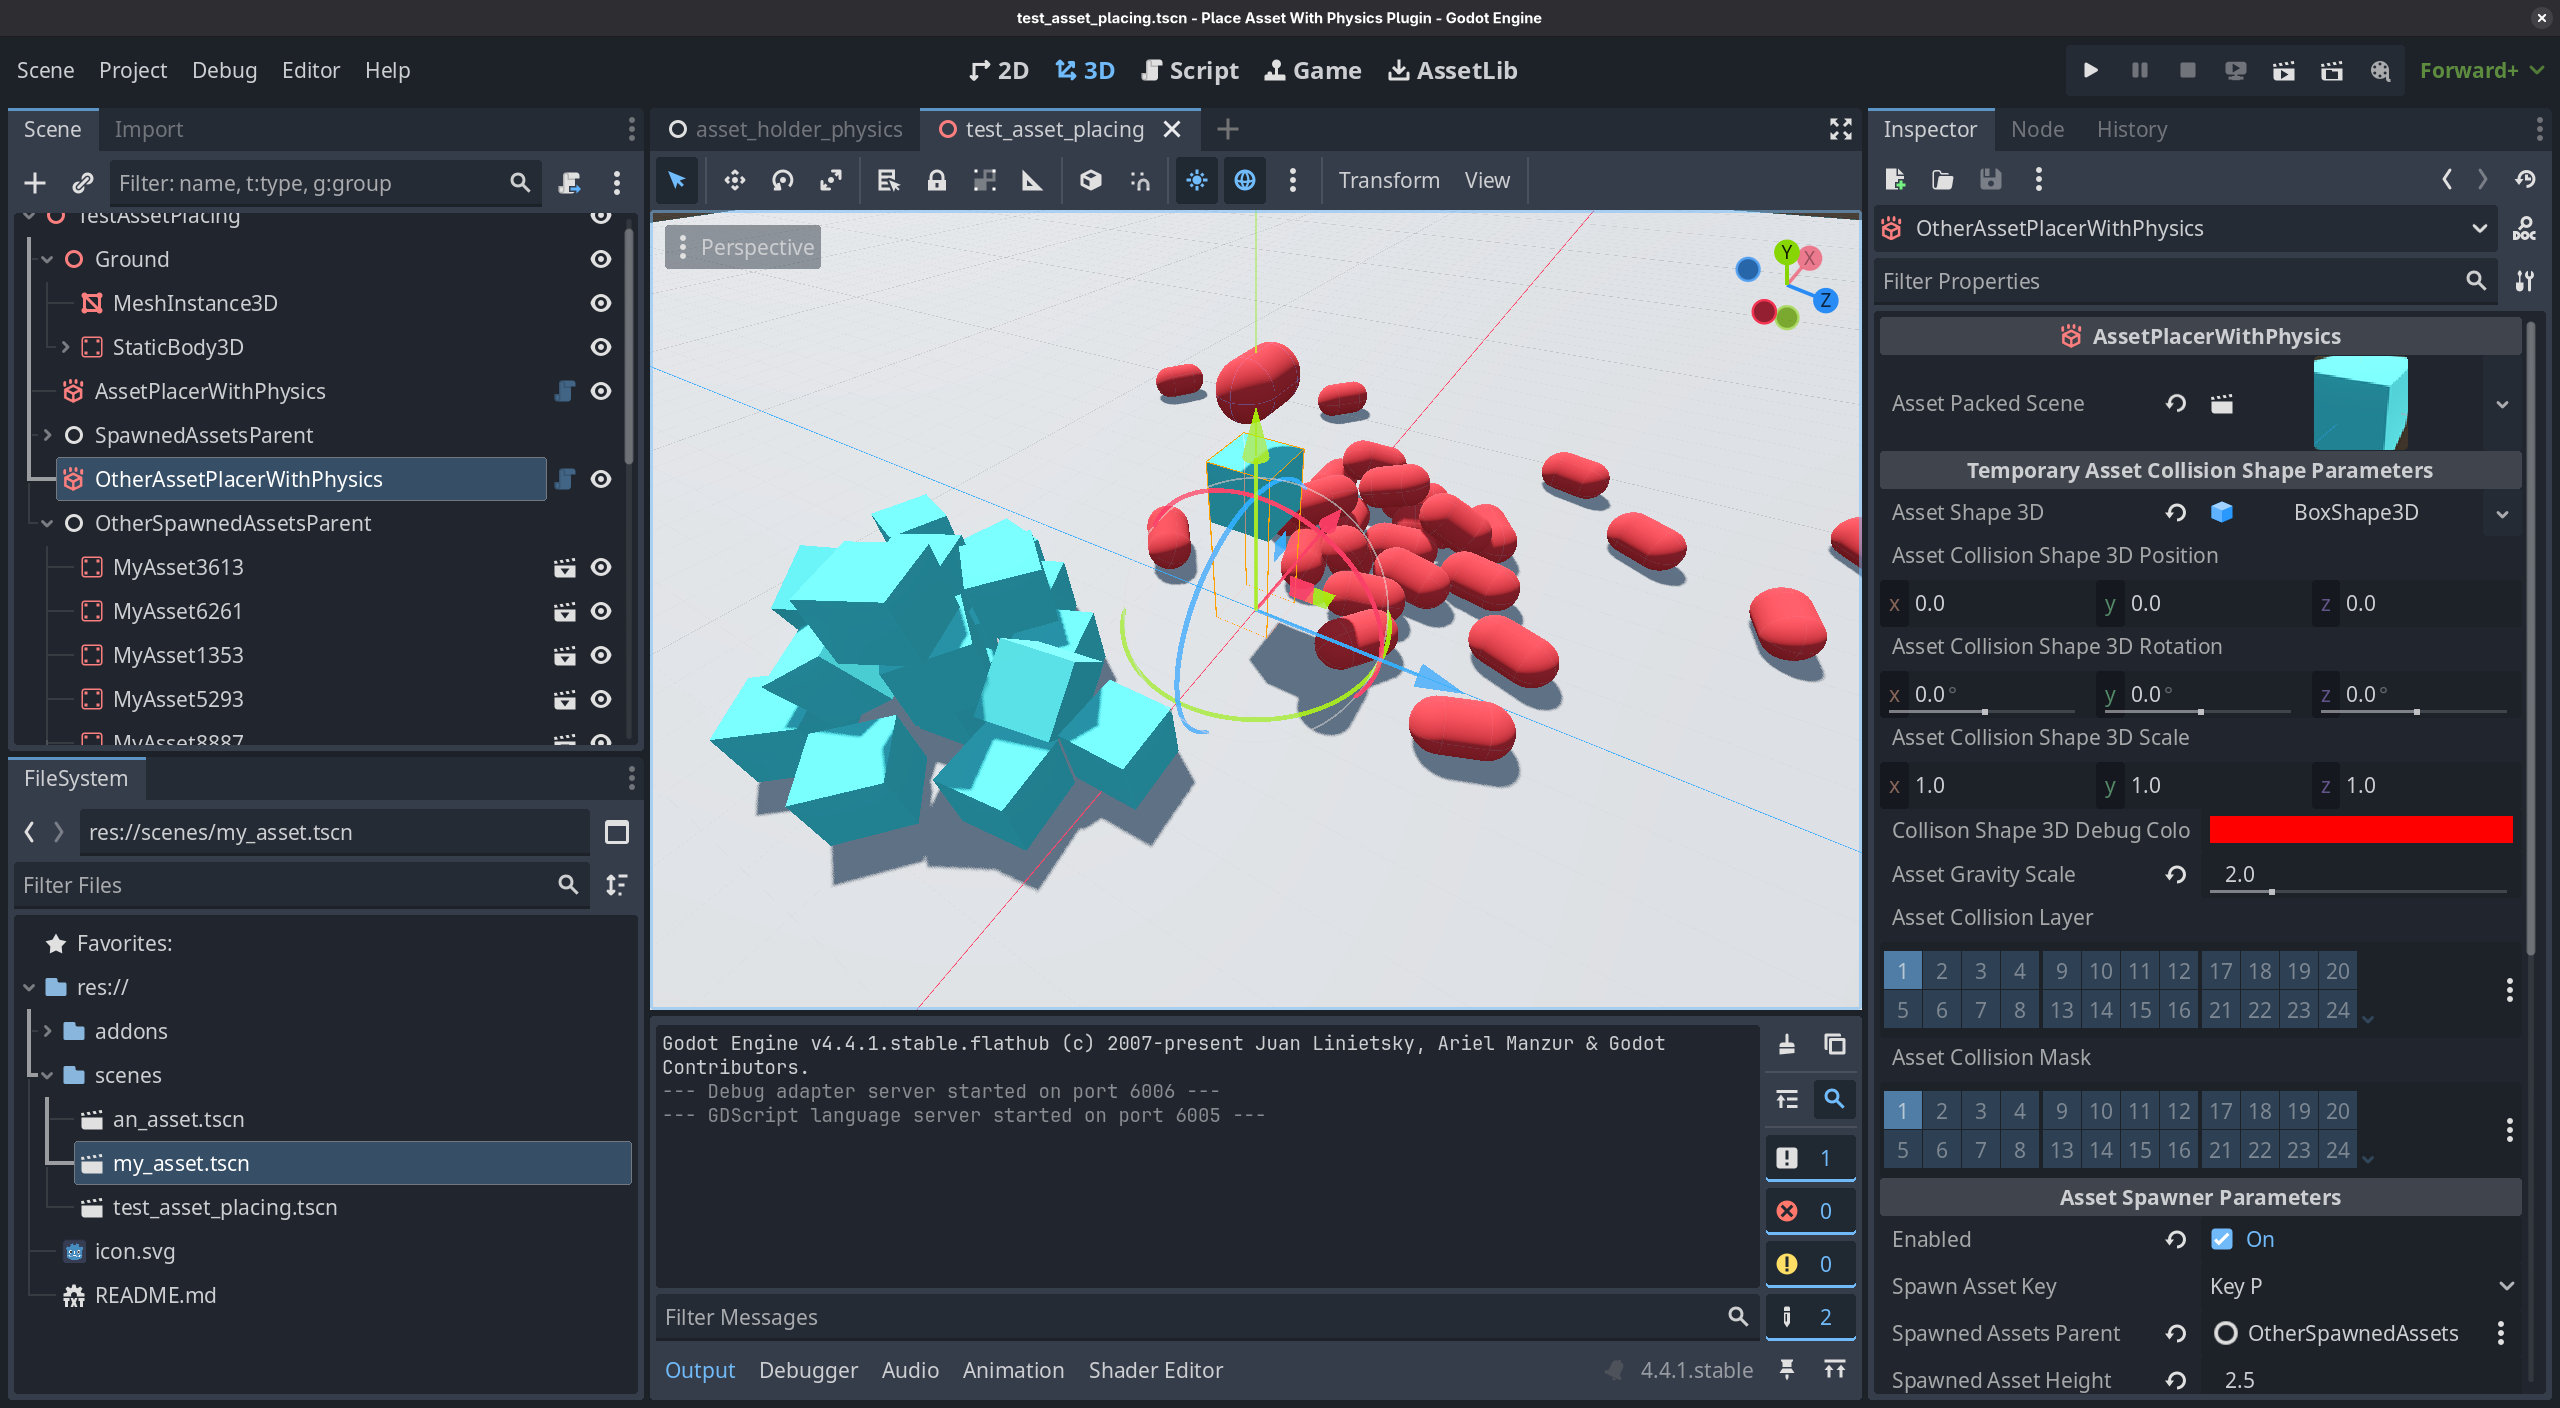
Task: Open the Debugger bottom panel
Action: coord(808,1370)
